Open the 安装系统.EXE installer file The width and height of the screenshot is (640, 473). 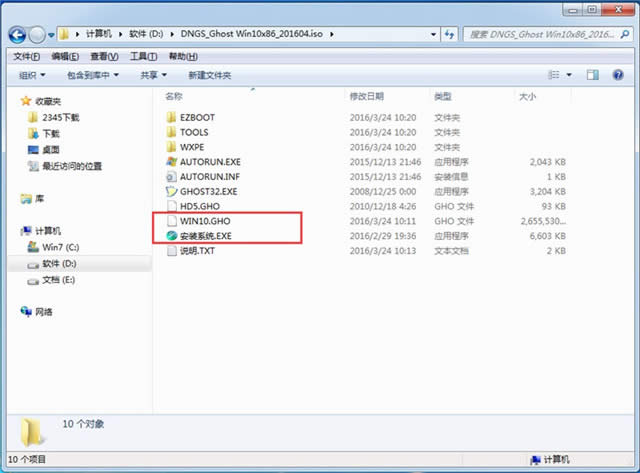(207, 234)
